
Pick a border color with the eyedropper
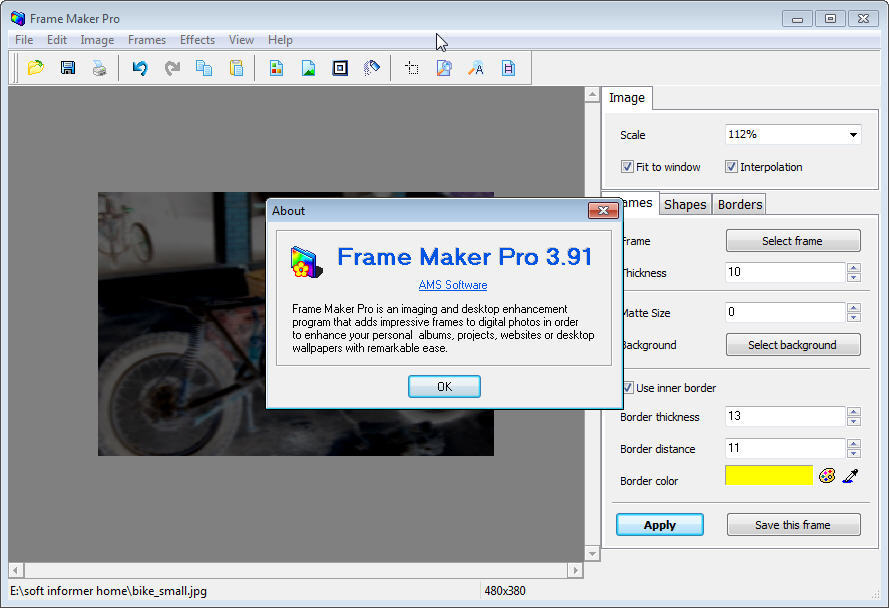(x=851, y=476)
